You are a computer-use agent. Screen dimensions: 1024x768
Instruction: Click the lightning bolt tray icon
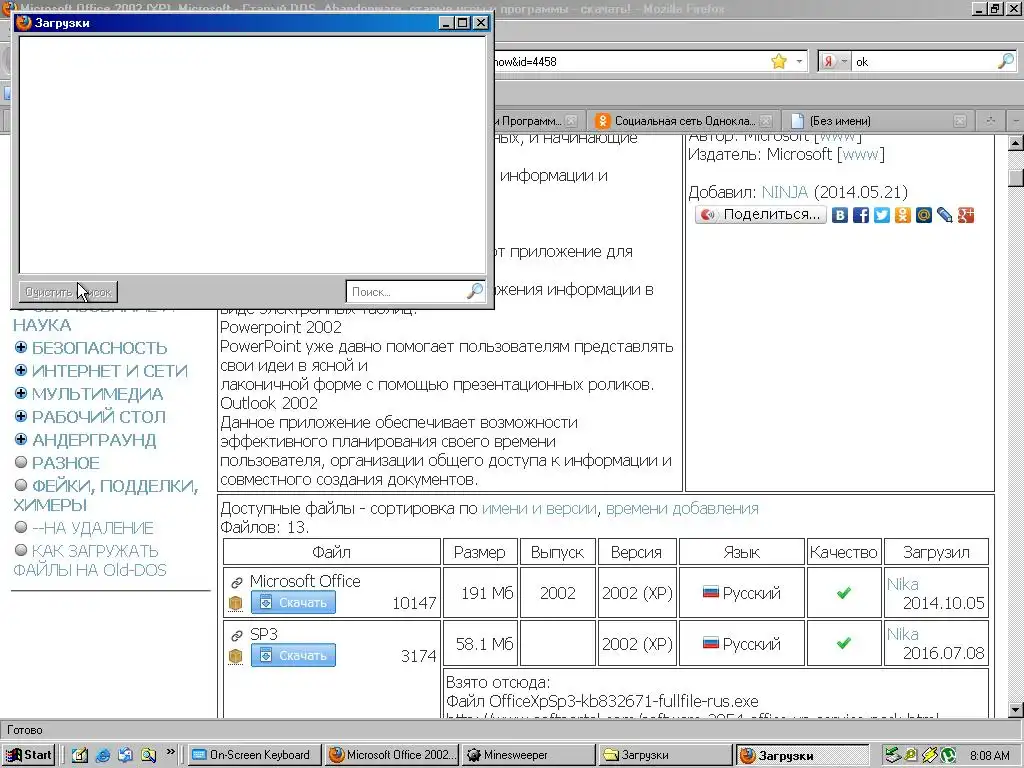(x=929, y=755)
